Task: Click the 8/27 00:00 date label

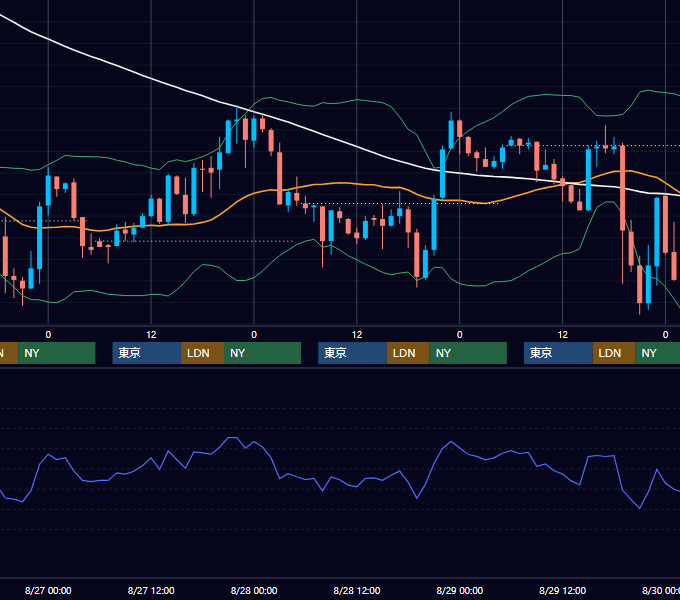Action: (48, 590)
